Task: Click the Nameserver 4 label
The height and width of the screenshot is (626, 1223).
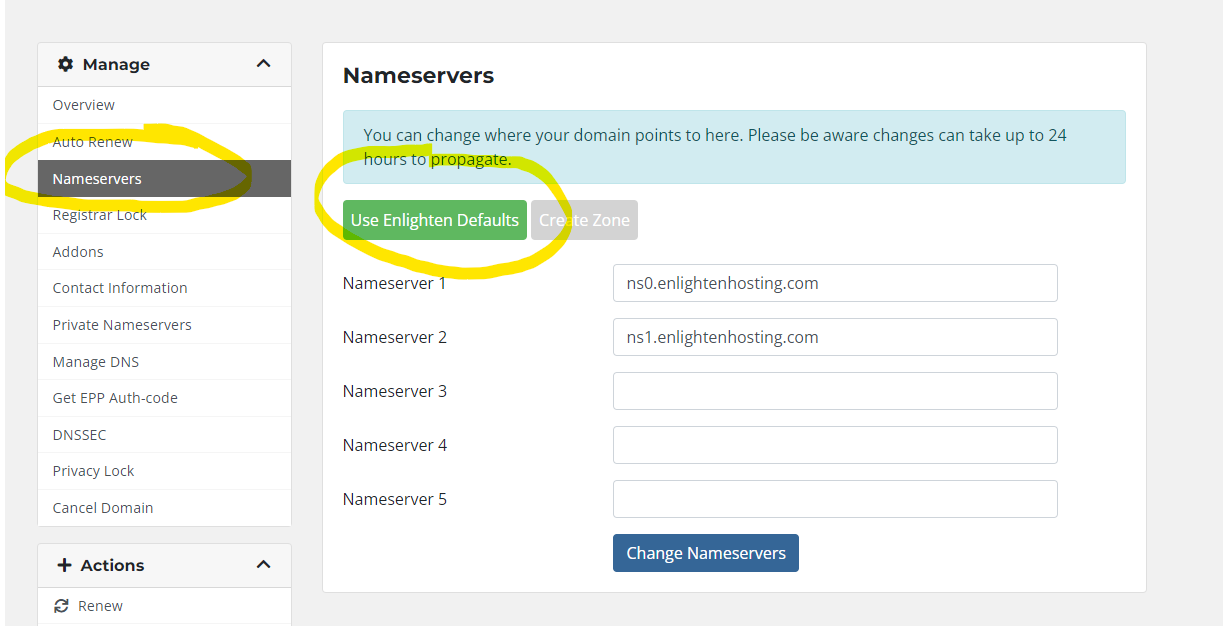Action: (395, 445)
